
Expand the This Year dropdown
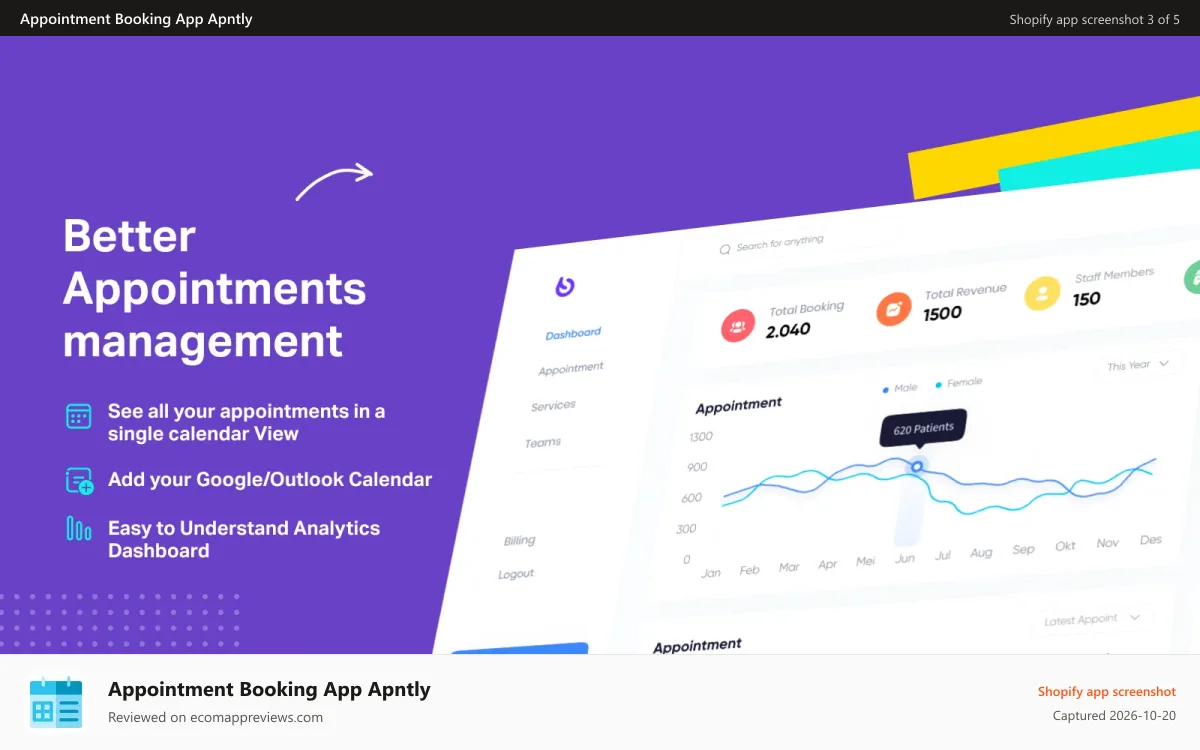pyautogui.click(x=1138, y=365)
